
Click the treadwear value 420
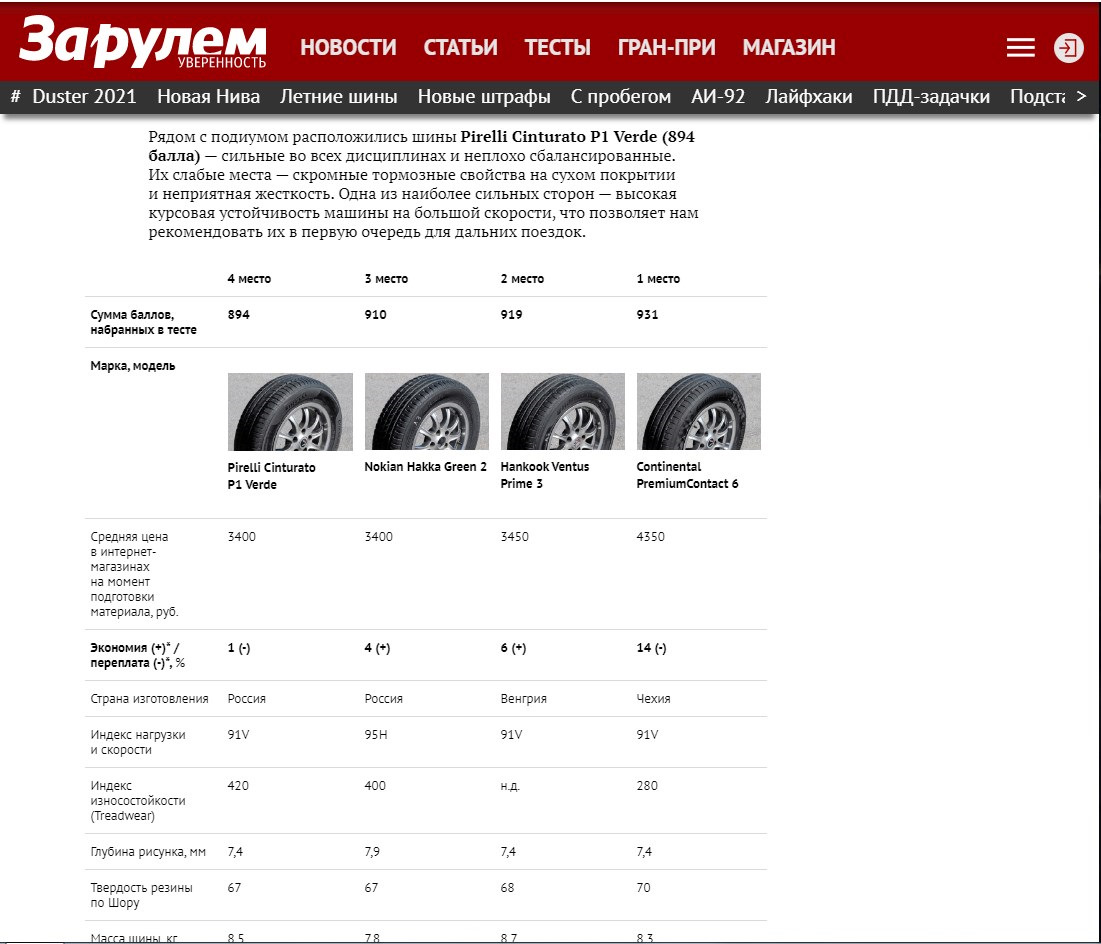point(238,786)
